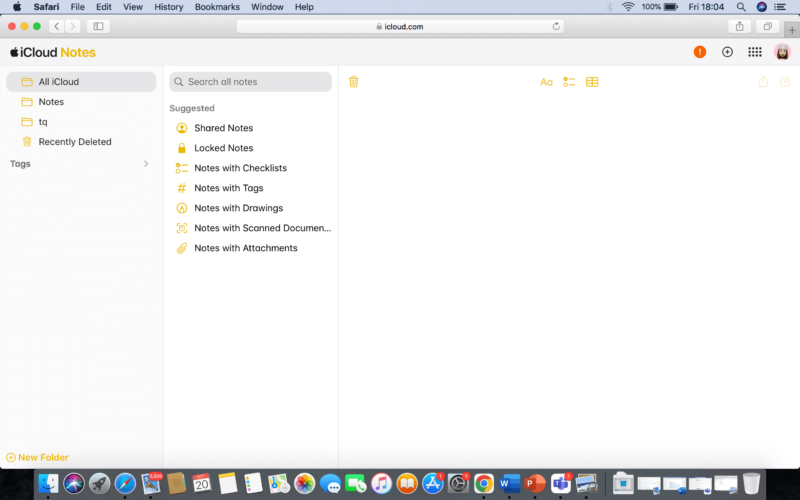Screen dimensions: 800x500
Task: Open PowerPoint in the Dock
Action: pyautogui.click(x=535, y=483)
